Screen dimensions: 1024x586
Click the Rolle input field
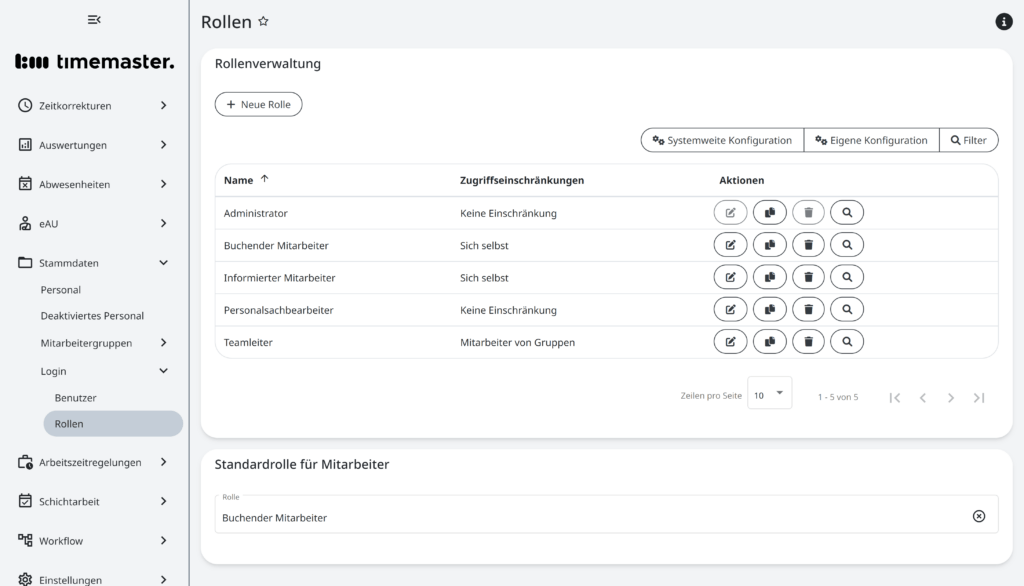(x=590, y=517)
